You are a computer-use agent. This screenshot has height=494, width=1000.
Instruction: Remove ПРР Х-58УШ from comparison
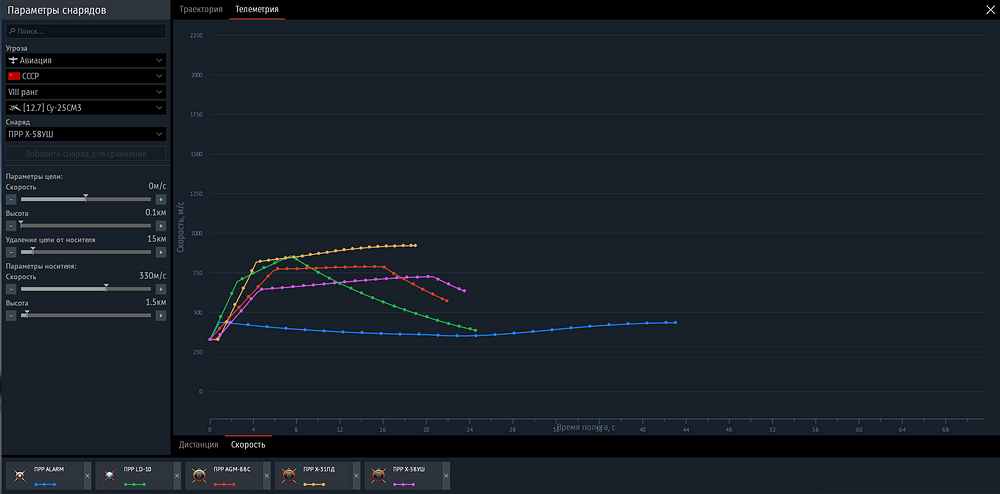[446, 476]
